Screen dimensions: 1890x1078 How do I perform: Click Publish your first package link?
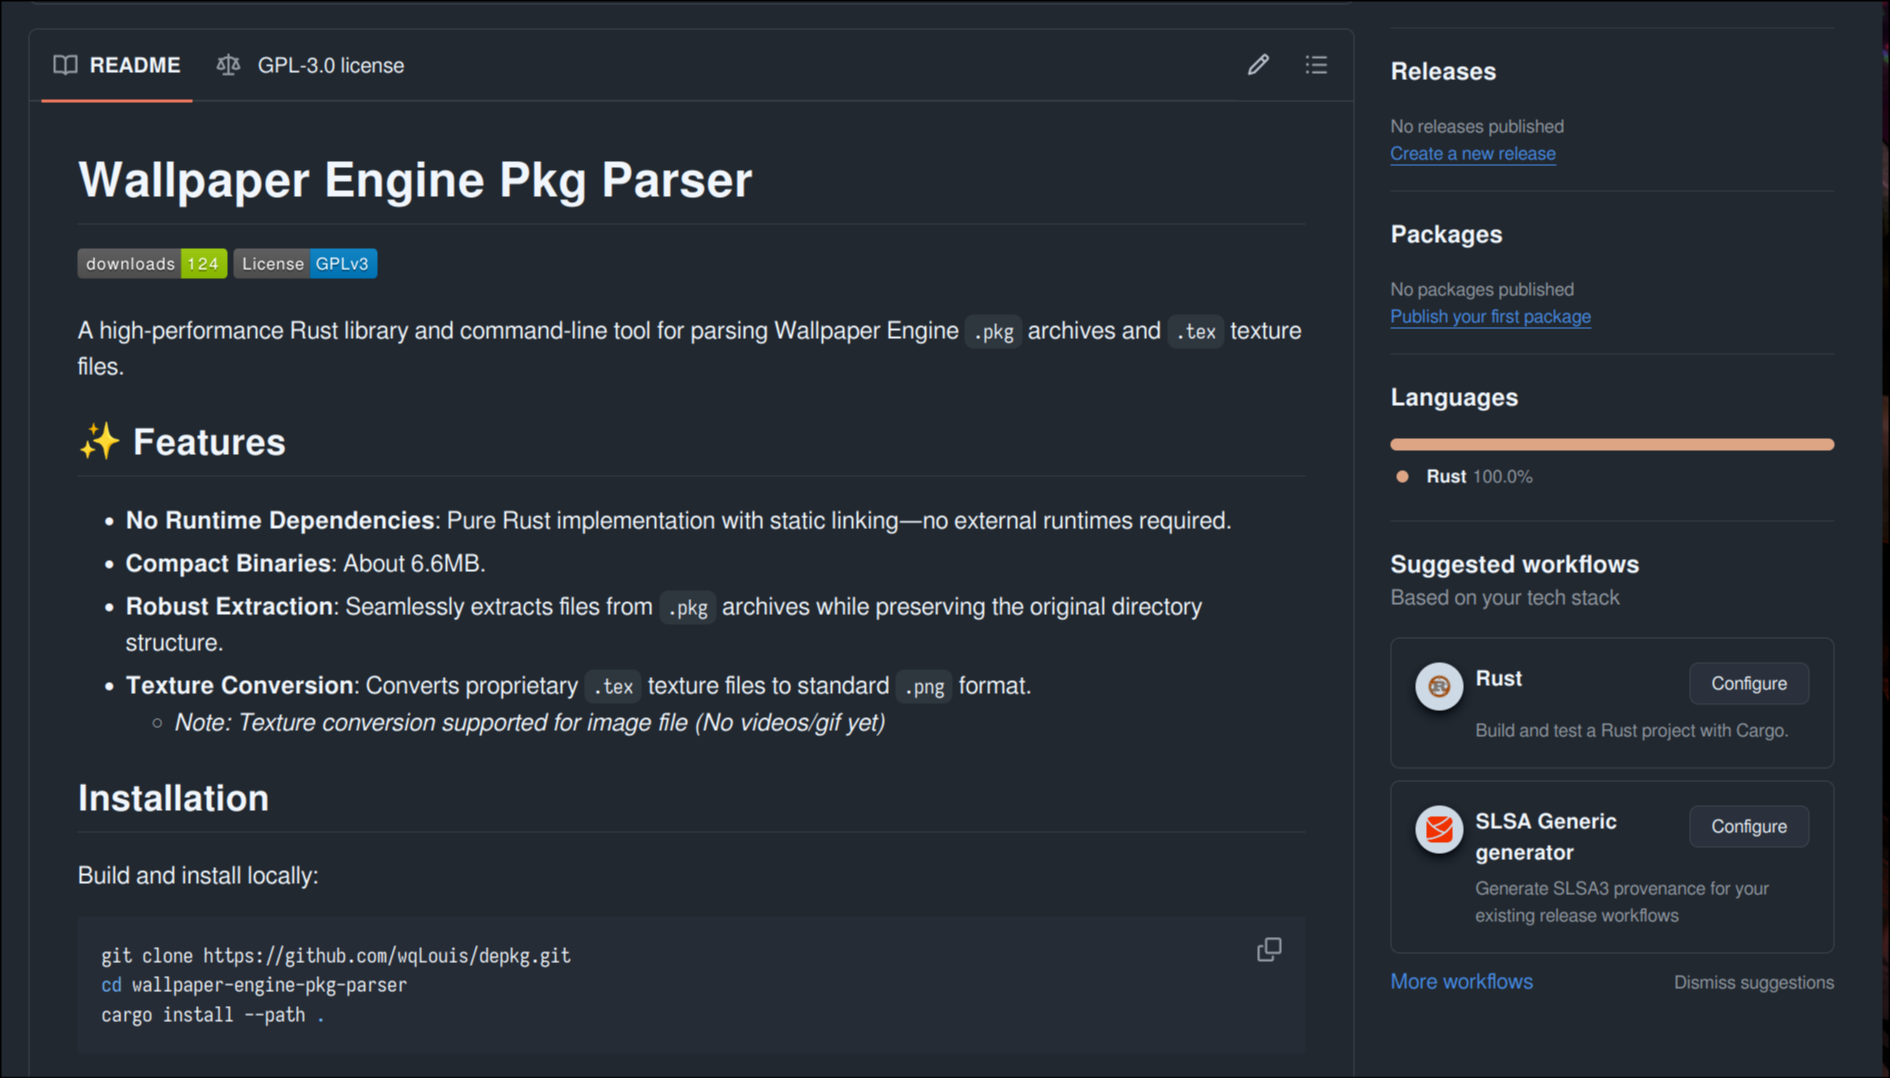click(1490, 317)
